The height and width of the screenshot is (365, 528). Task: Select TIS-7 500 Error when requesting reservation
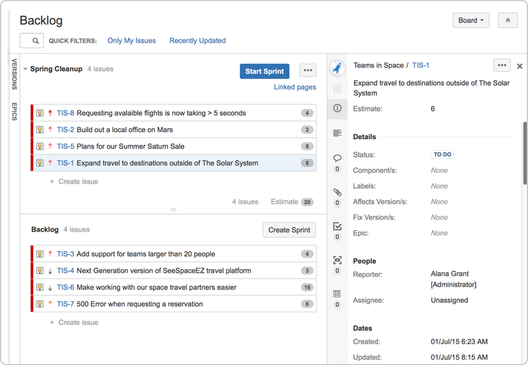(x=174, y=304)
